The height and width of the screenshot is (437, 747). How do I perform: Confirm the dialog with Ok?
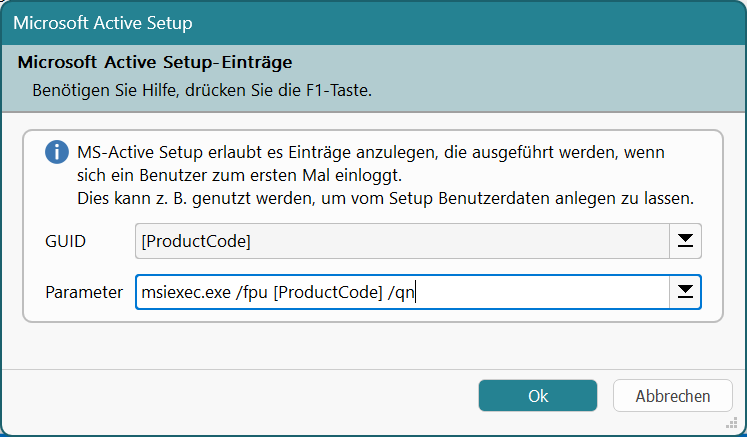(x=538, y=396)
